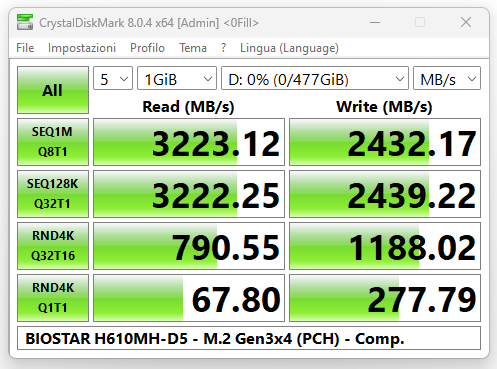Select the RND4K Q32T16 write result 1188.02
Image resolution: width=497 pixels, height=369 pixels.
click(385, 246)
